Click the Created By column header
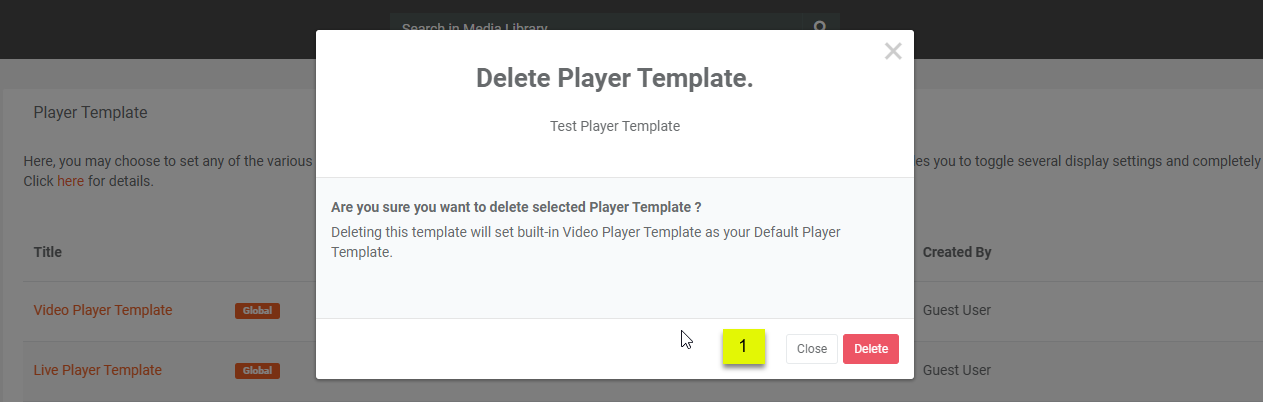The image size is (1263, 402). (x=957, y=252)
